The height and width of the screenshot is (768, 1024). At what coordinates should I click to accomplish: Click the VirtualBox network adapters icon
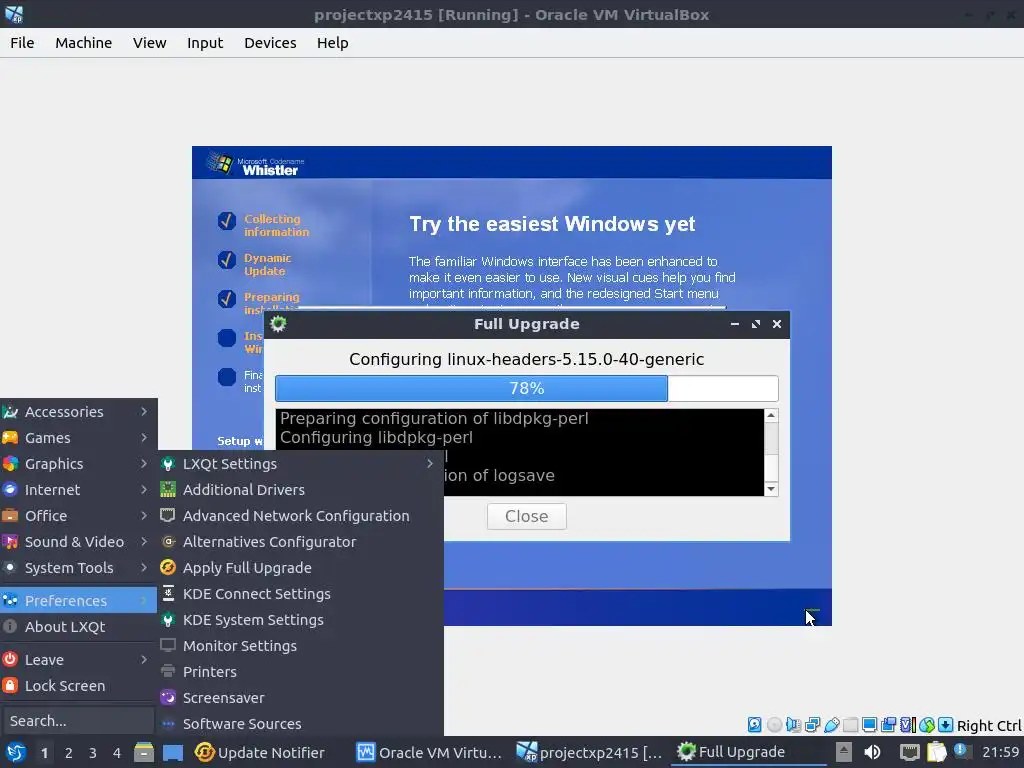(x=812, y=724)
